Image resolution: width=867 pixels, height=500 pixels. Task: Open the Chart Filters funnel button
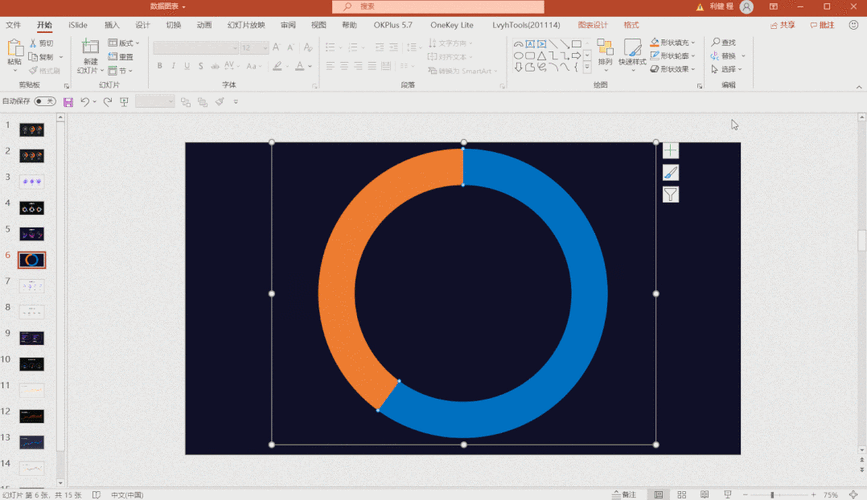(x=670, y=195)
